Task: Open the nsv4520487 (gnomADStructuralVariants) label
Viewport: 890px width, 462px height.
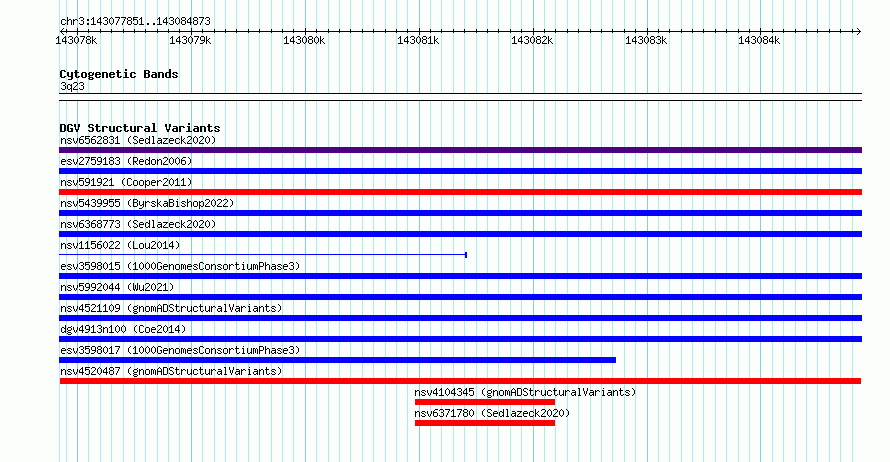Action: [x=171, y=371]
